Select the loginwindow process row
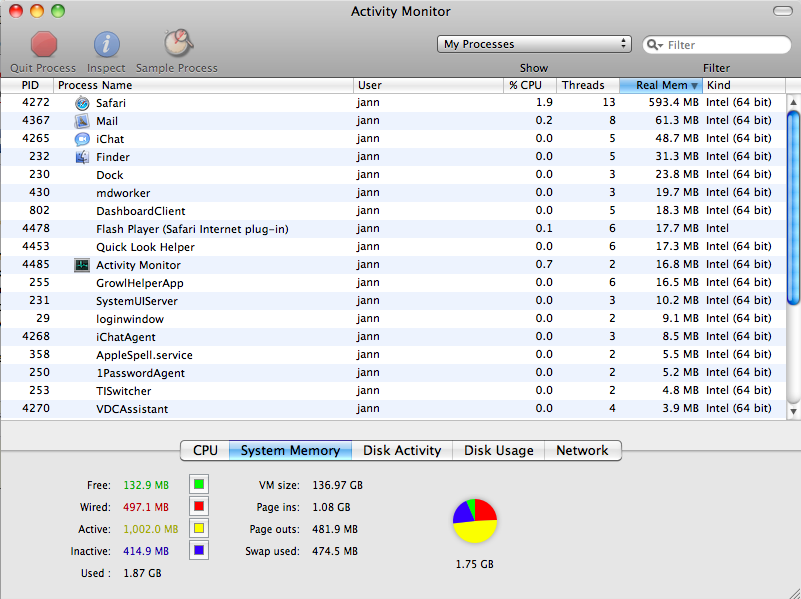 pos(393,319)
